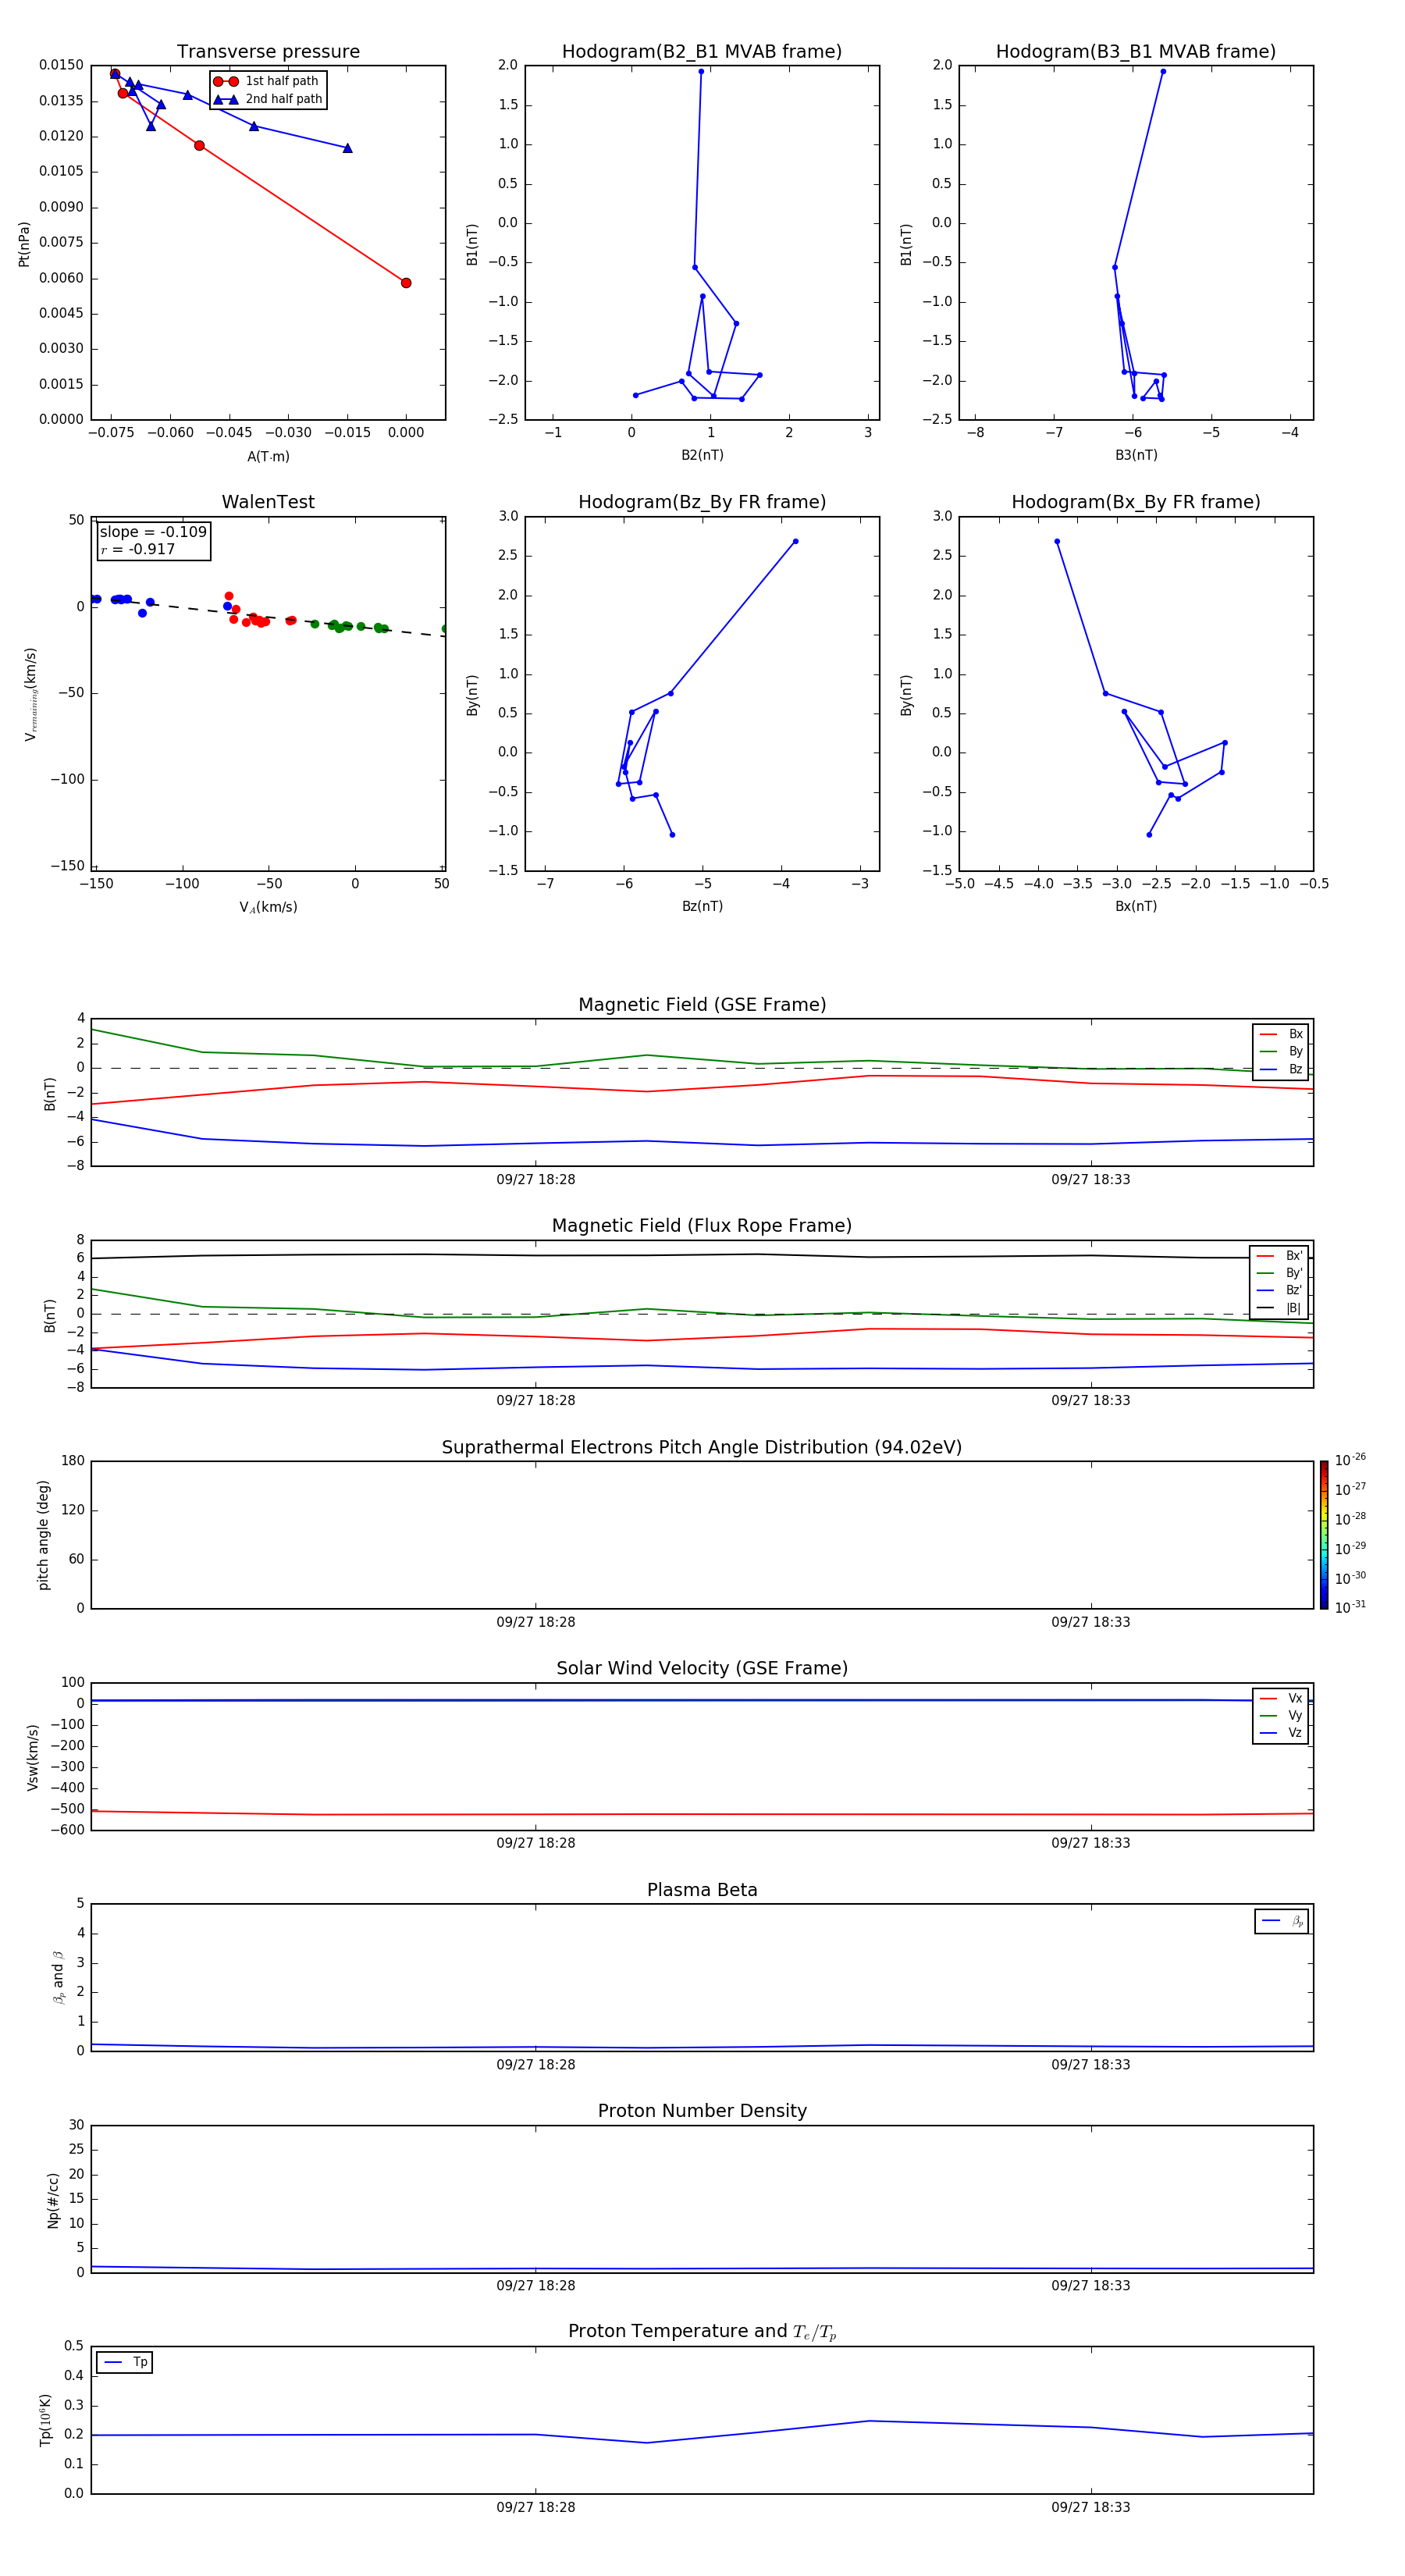Click the By legend entry in GSE magnetic field
Viewport: 1405px width, 2576px height.
tap(1281, 1052)
